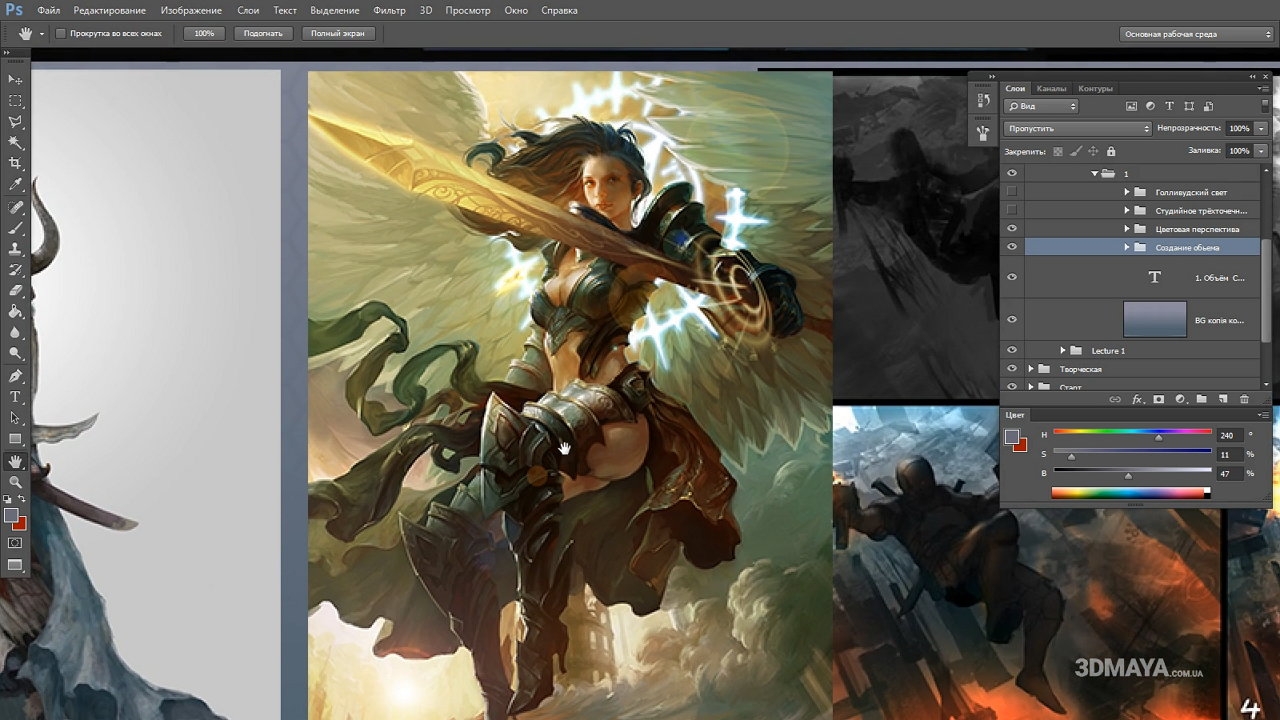Select the Crop tool
This screenshot has width=1280, height=720.
pyautogui.click(x=15, y=163)
